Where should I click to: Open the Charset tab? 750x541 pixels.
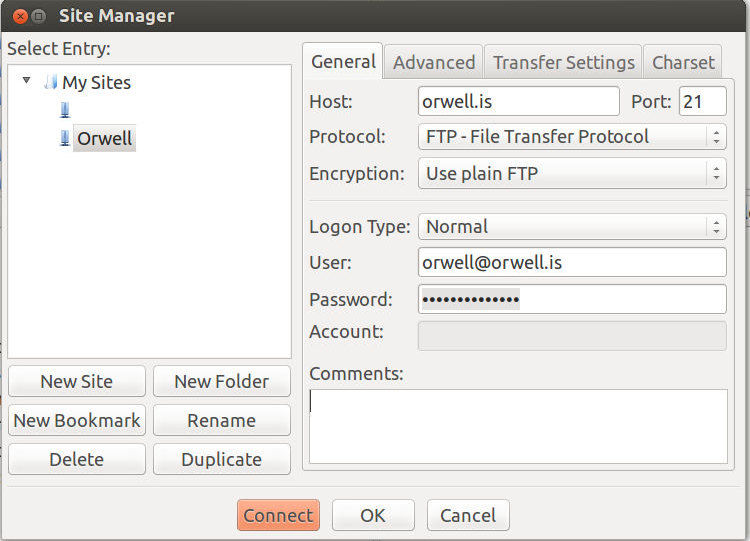(683, 62)
